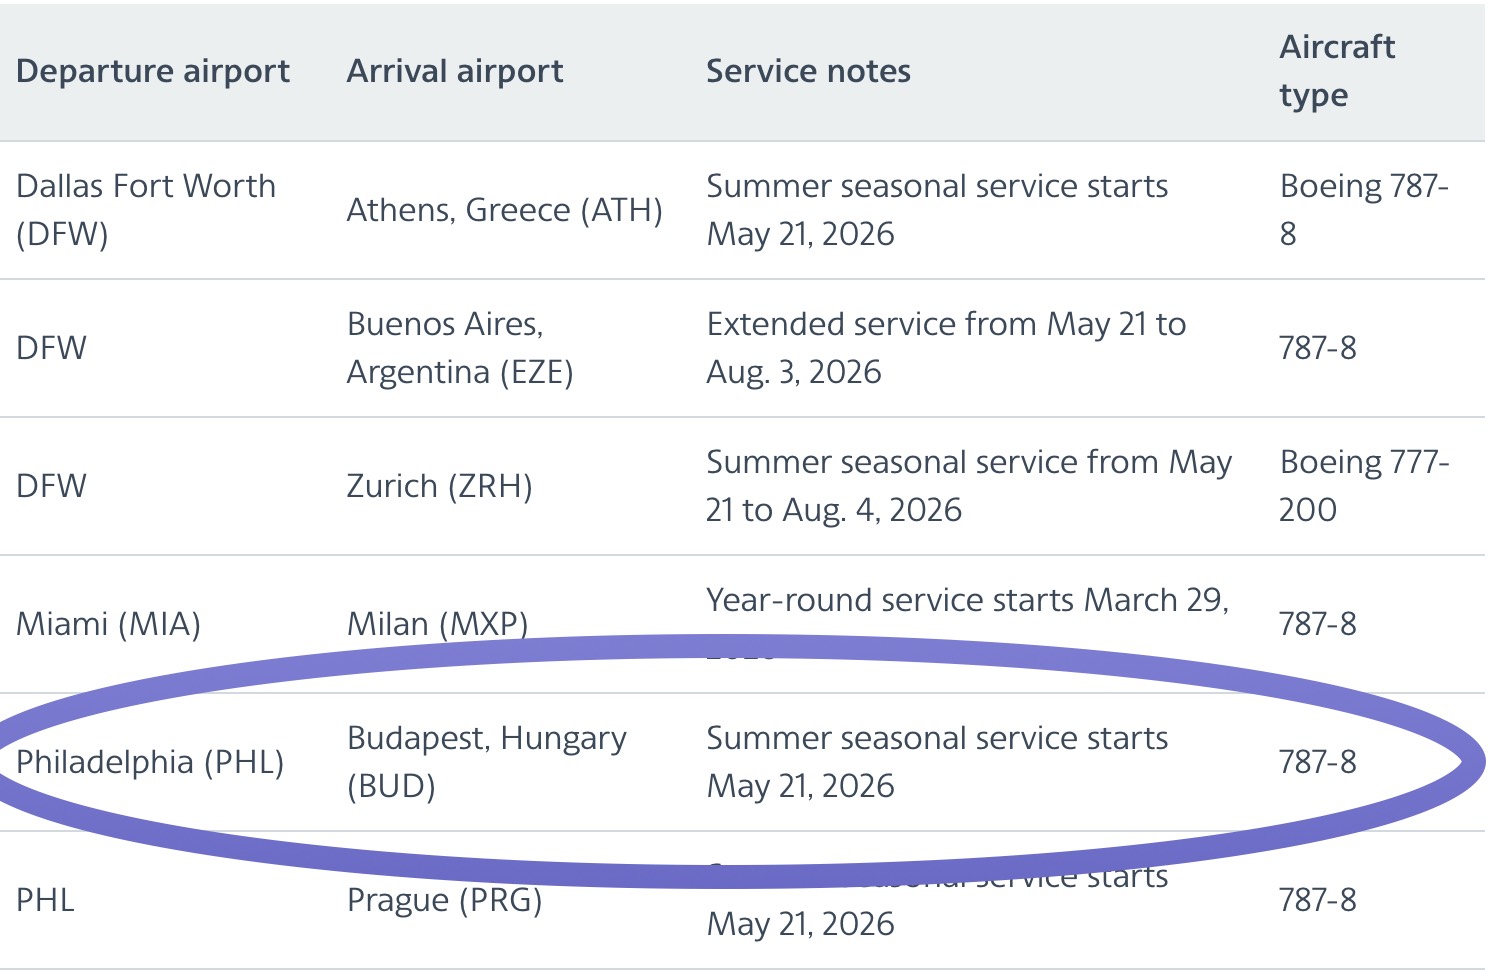The image size is (1490, 972).
Task: Select the PHL cell in the Prague row
Action: pyautogui.click(x=46, y=900)
